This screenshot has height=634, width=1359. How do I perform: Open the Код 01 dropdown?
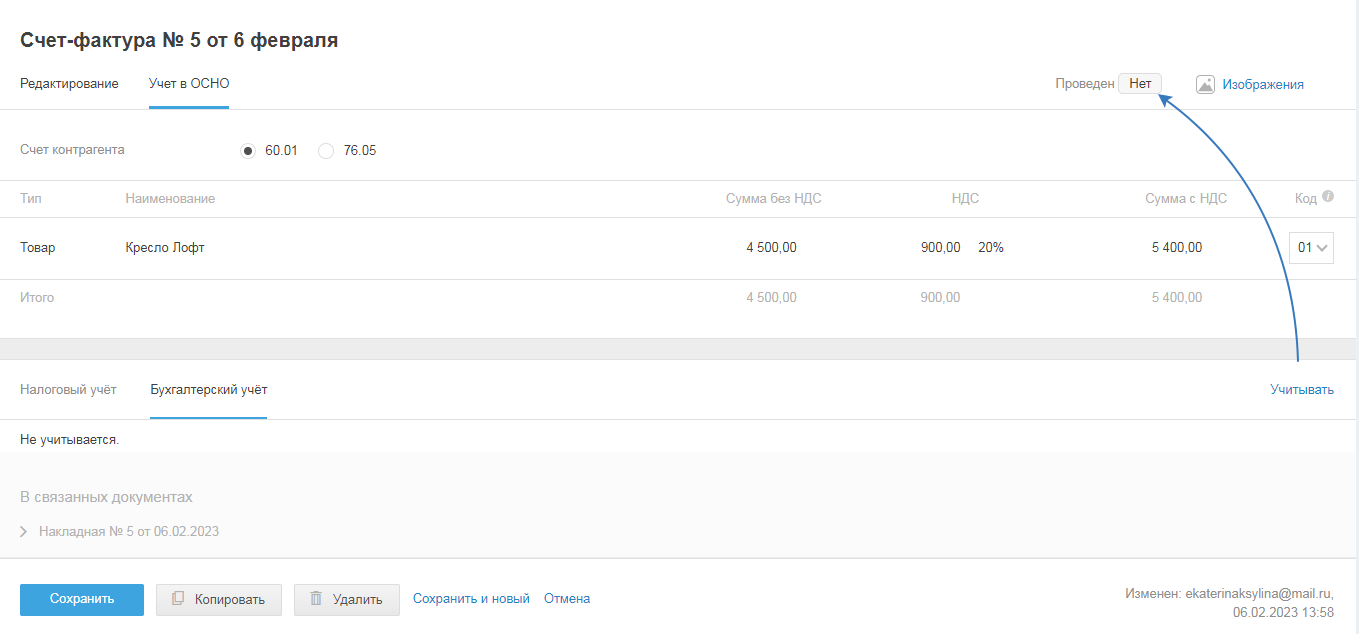pos(1312,248)
